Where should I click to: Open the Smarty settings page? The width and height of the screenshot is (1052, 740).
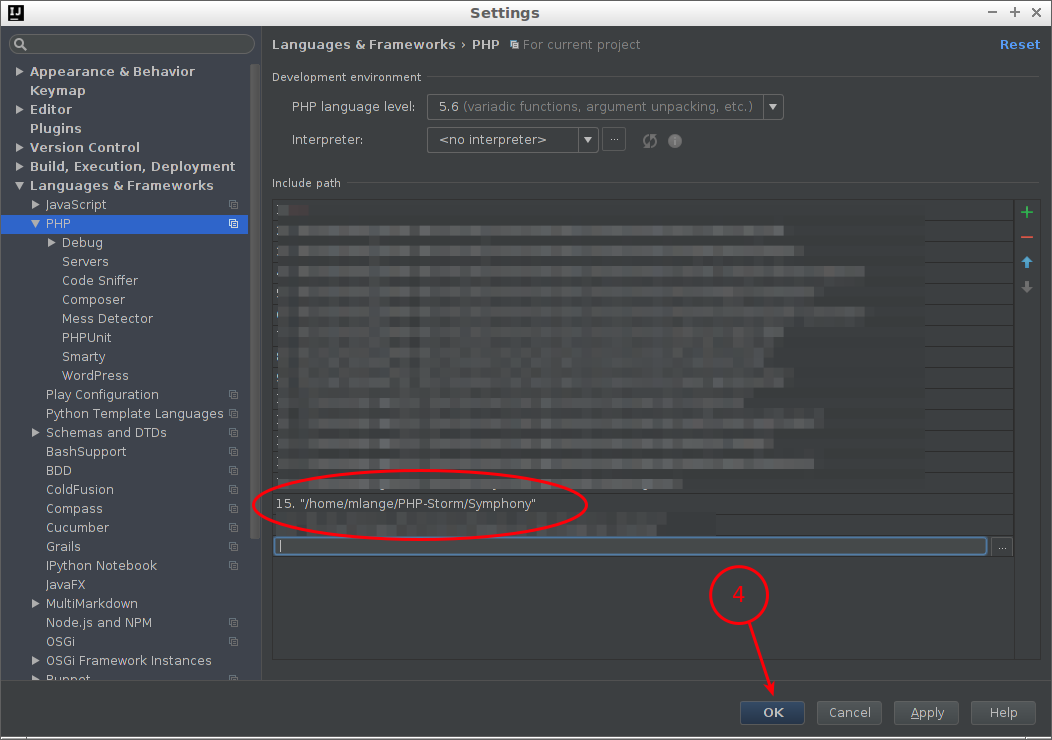pos(84,357)
